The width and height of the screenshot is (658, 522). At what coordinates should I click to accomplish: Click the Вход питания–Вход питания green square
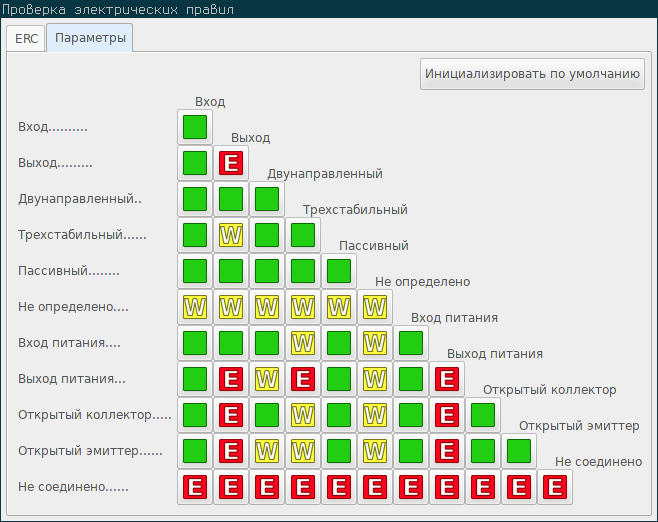pyautogui.click(x=411, y=343)
